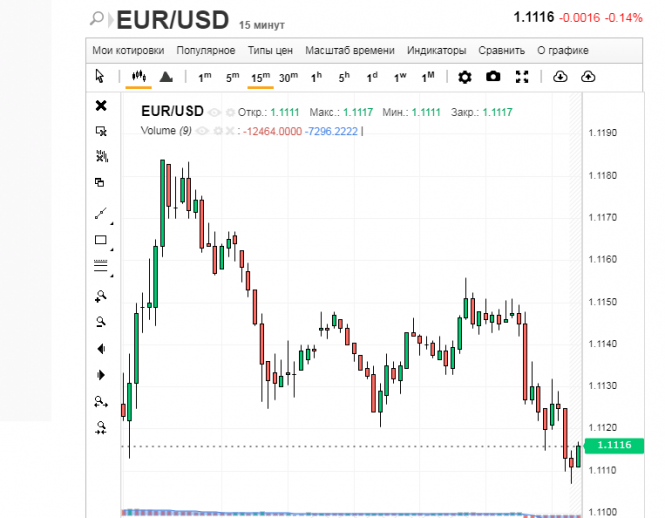The height and width of the screenshot is (518, 665).
Task: Select 15 minute timeframe
Action: coord(260,78)
